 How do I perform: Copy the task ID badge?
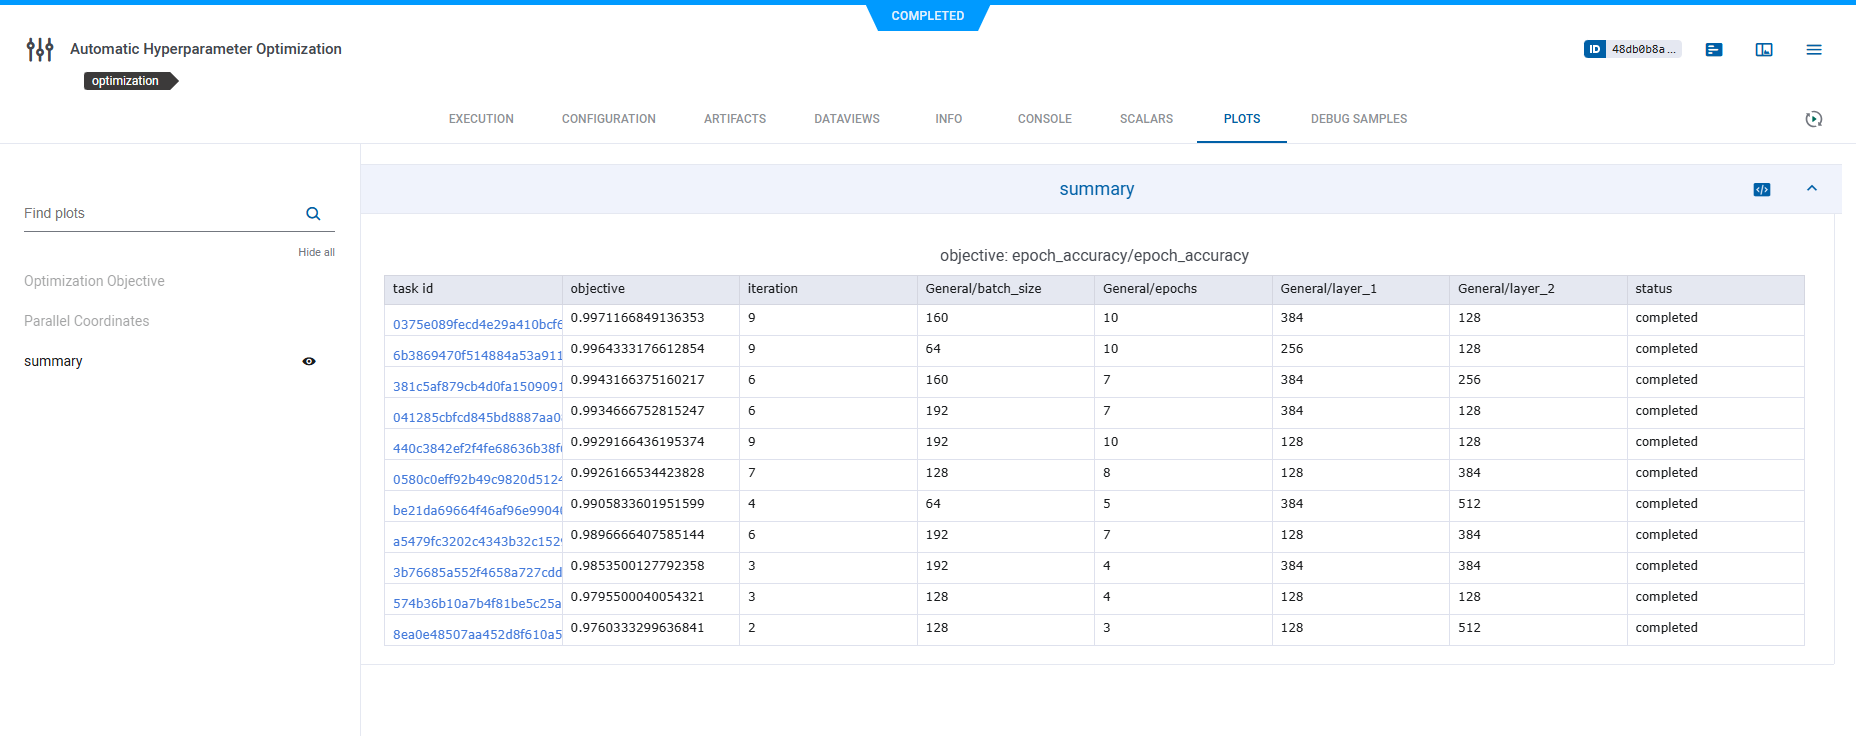[x=1632, y=49]
